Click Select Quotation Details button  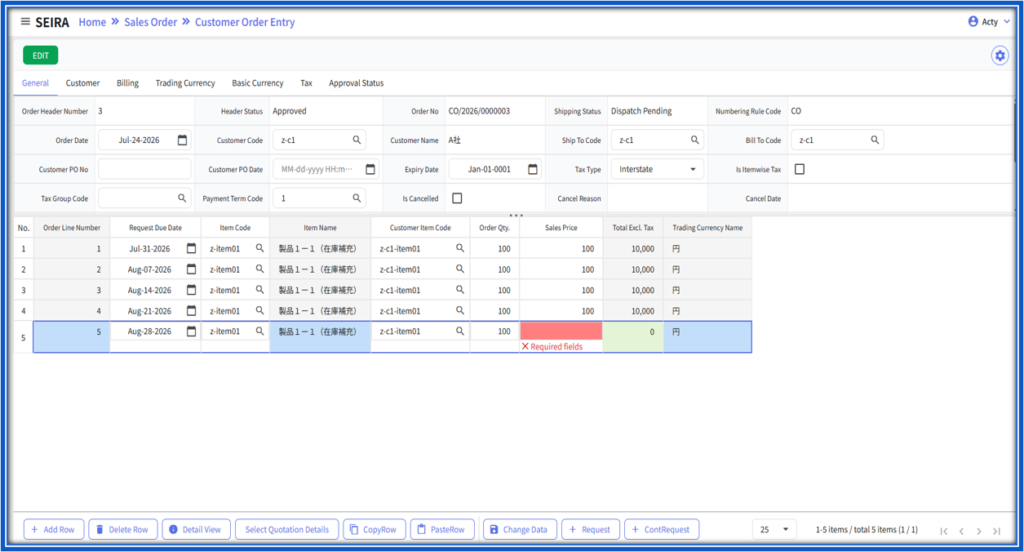tap(287, 529)
